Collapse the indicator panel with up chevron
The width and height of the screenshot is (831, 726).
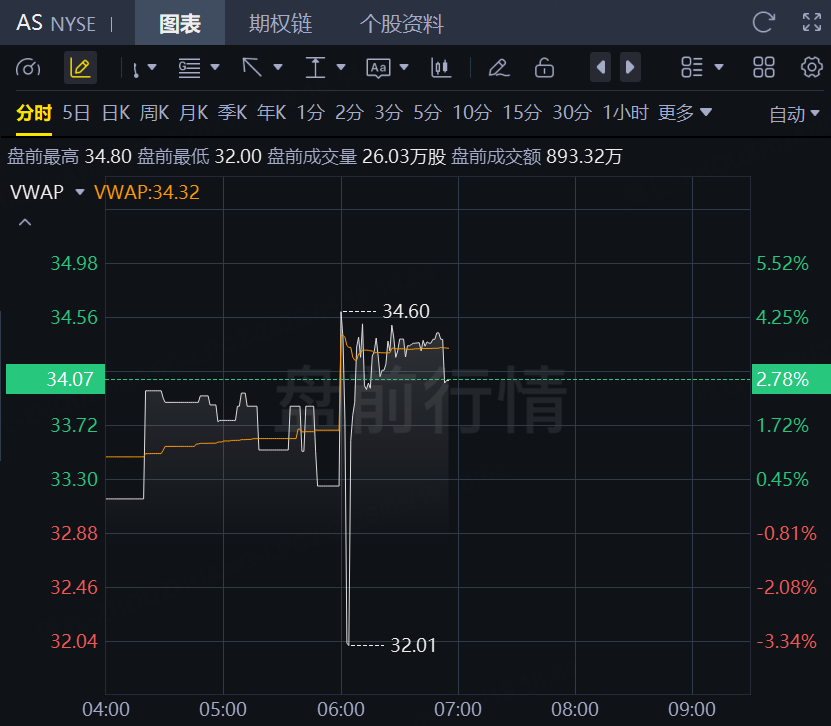point(25,223)
